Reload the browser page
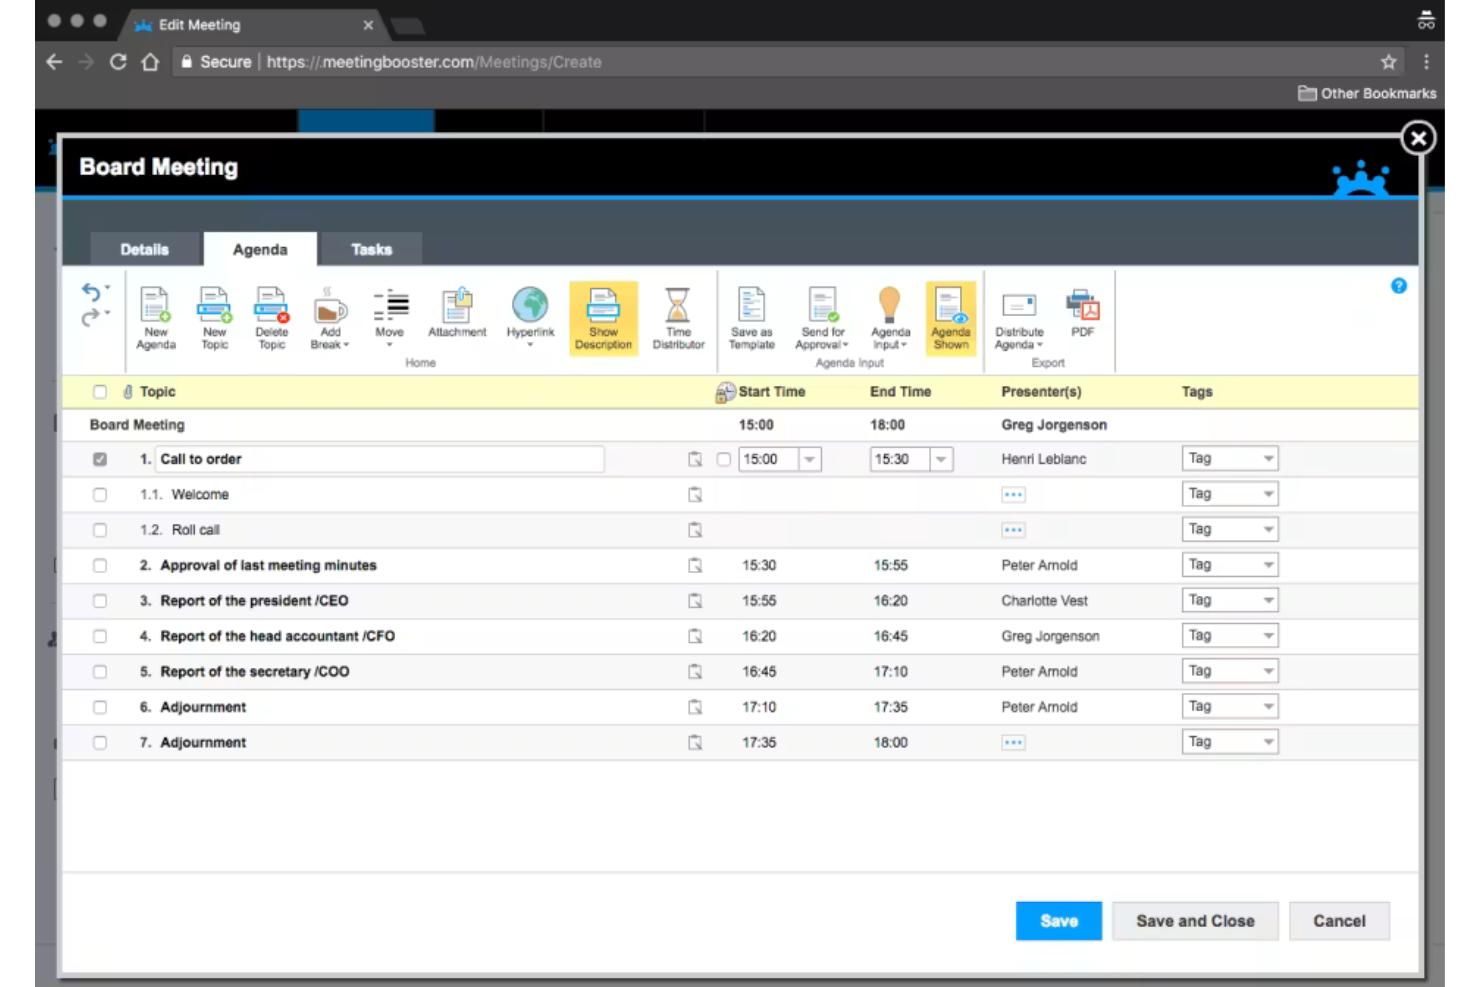This screenshot has width=1480, height=987. click(x=118, y=62)
